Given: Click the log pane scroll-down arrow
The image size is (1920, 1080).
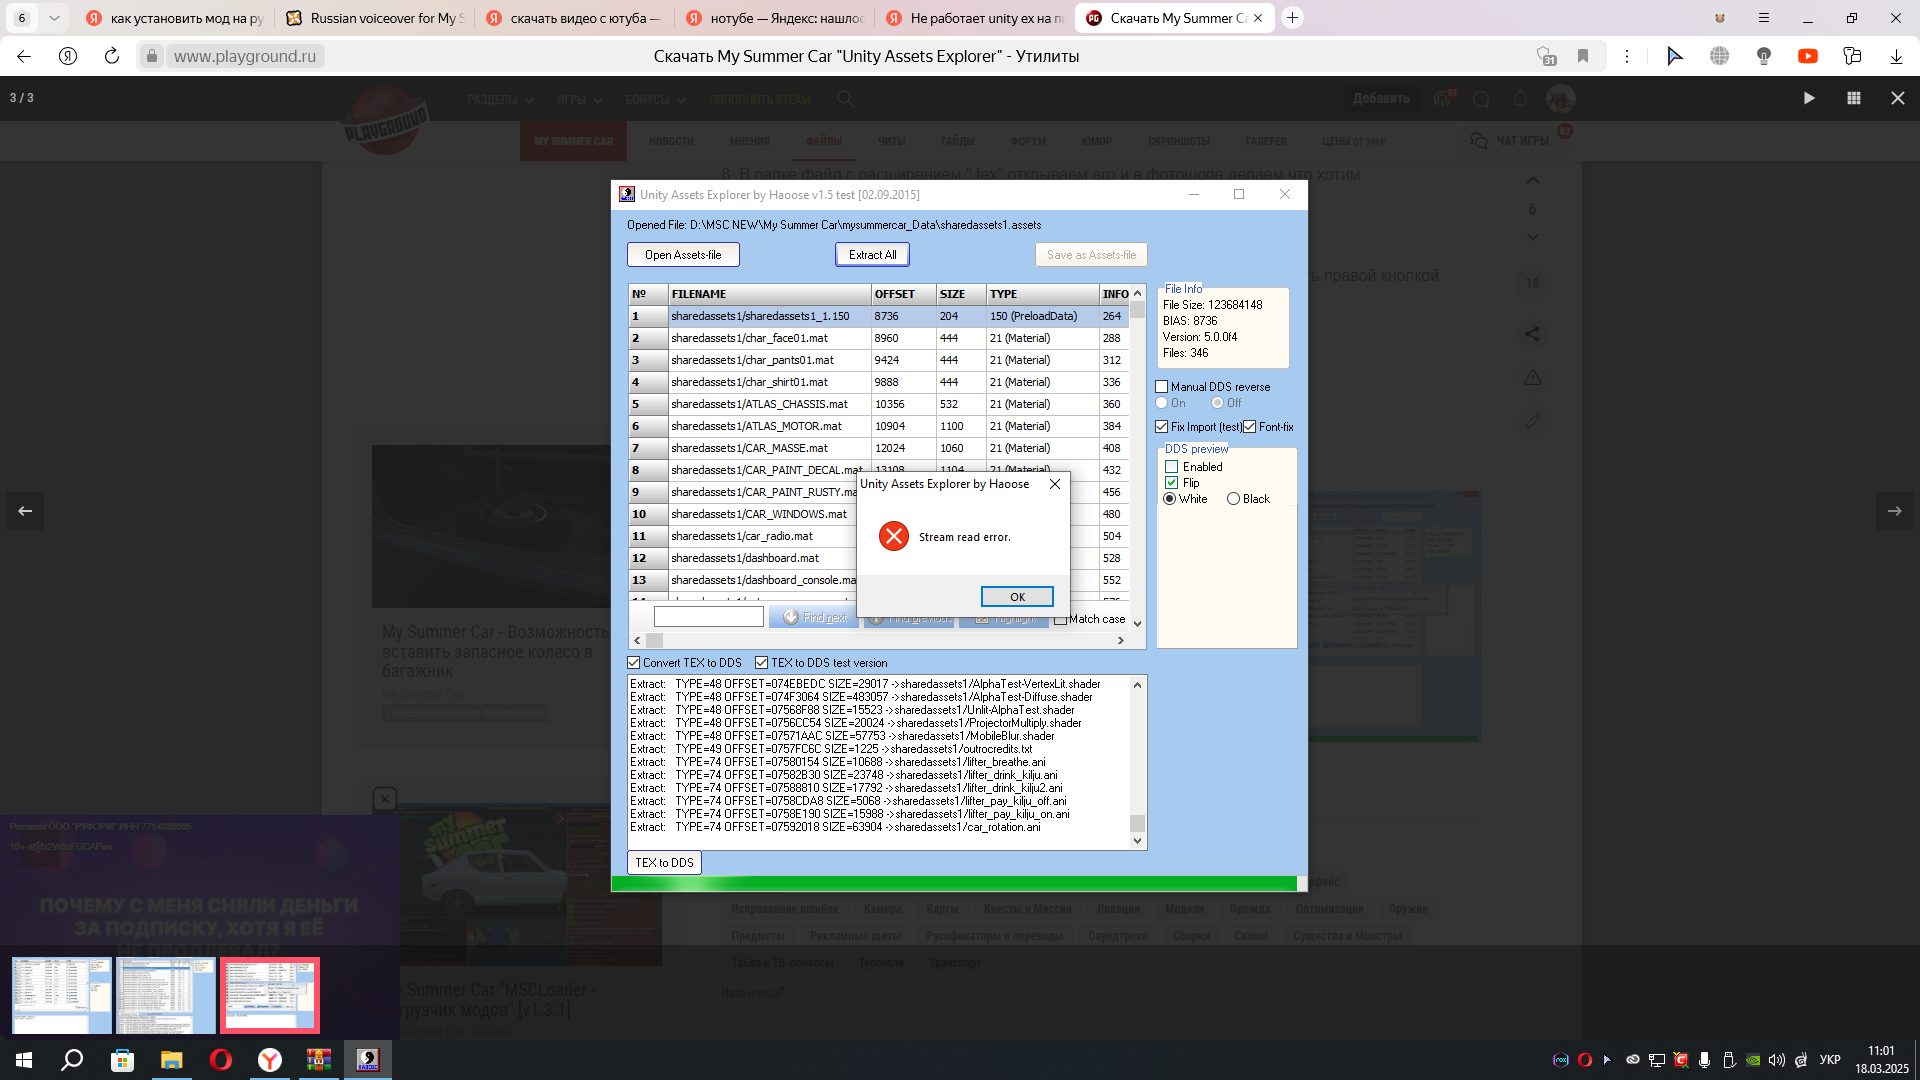Looking at the screenshot, I should 1137,841.
